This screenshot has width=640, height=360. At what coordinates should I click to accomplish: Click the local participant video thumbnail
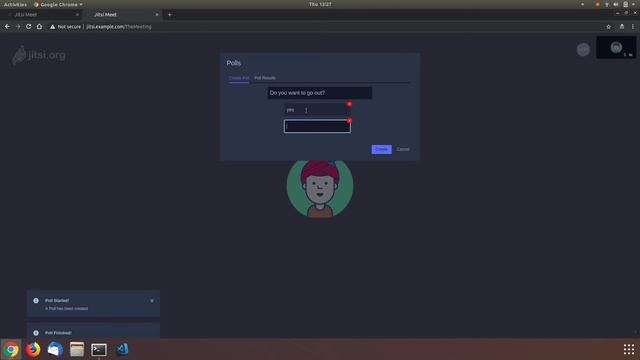click(x=616, y=47)
